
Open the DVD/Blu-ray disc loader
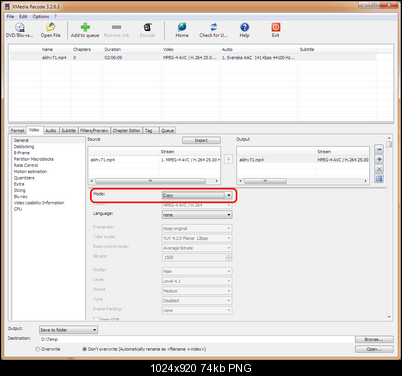(20, 30)
